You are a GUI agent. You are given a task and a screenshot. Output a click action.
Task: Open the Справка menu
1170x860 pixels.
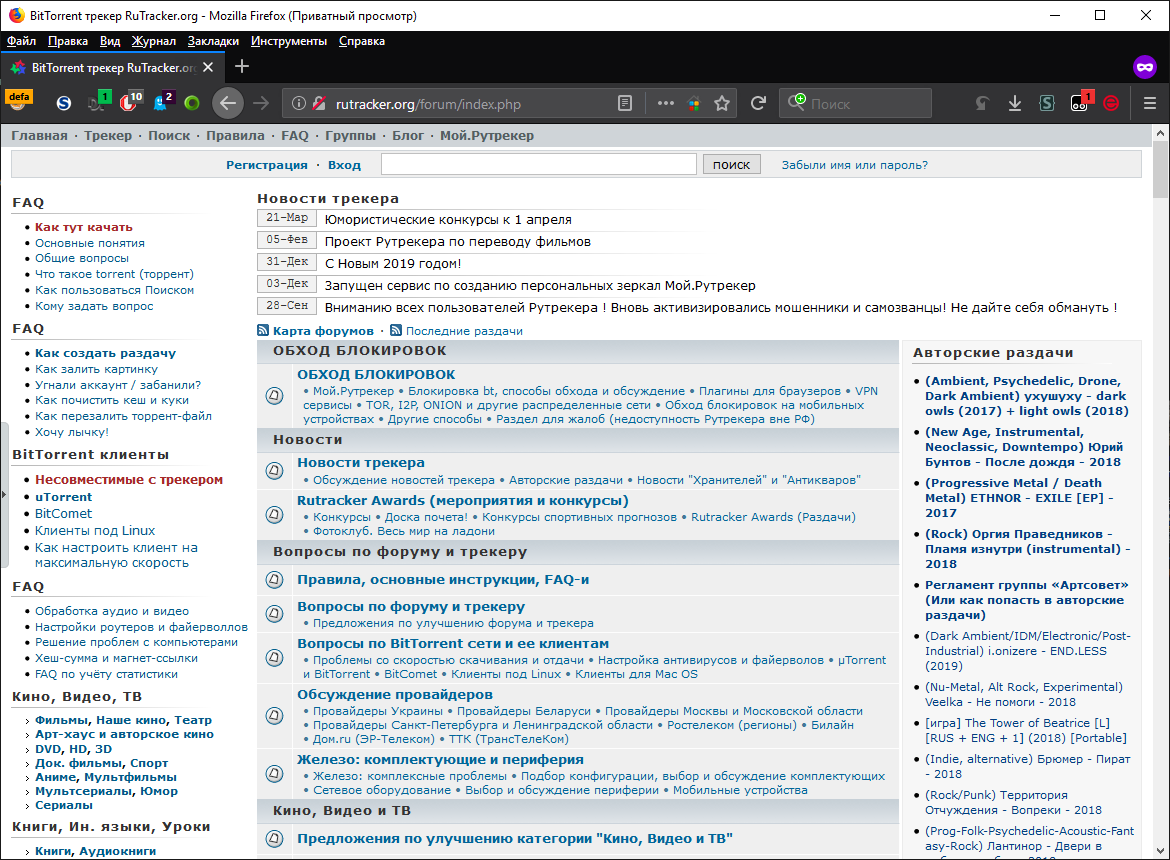click(362, 41)
